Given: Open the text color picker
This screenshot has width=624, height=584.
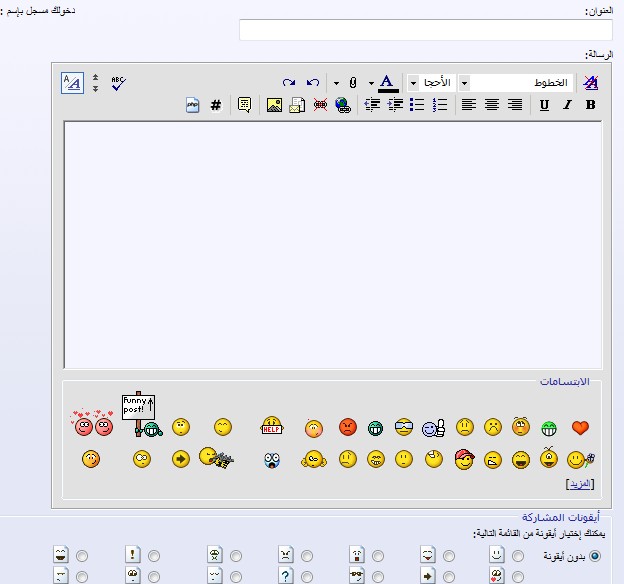Looking at the screenshot, I should 386,82.
